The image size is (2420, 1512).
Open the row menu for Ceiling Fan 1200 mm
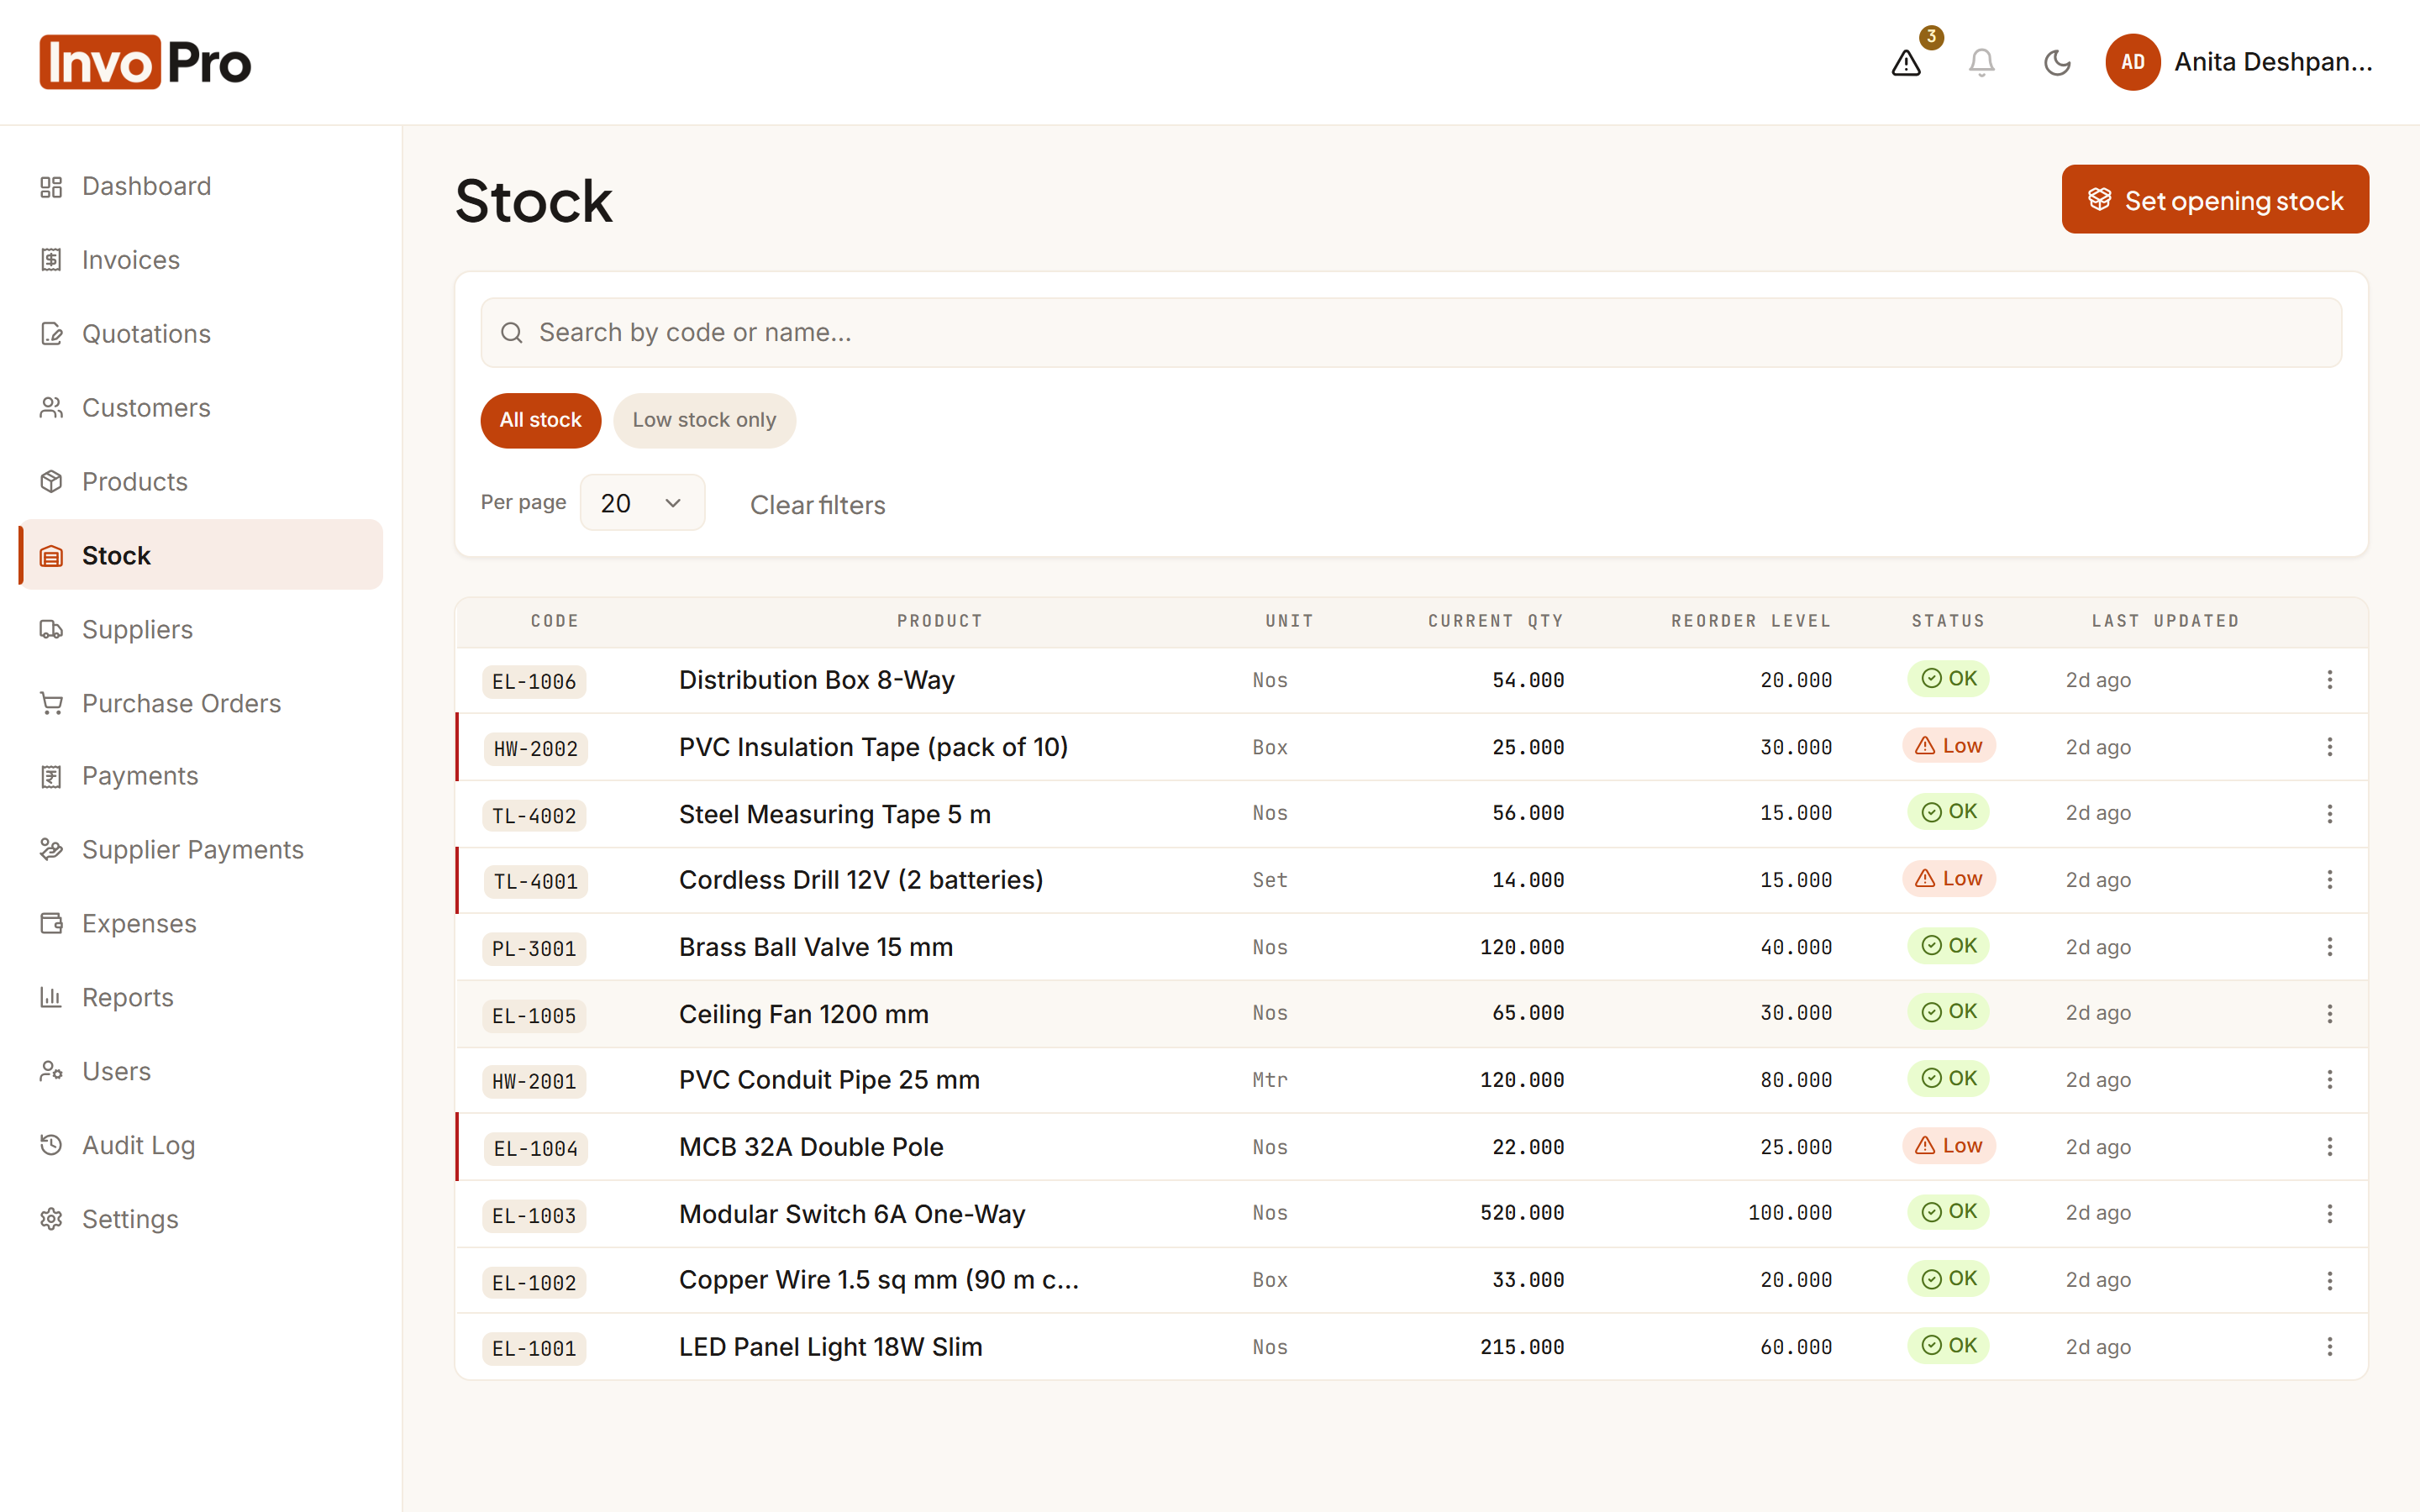click(2329, 1014)
